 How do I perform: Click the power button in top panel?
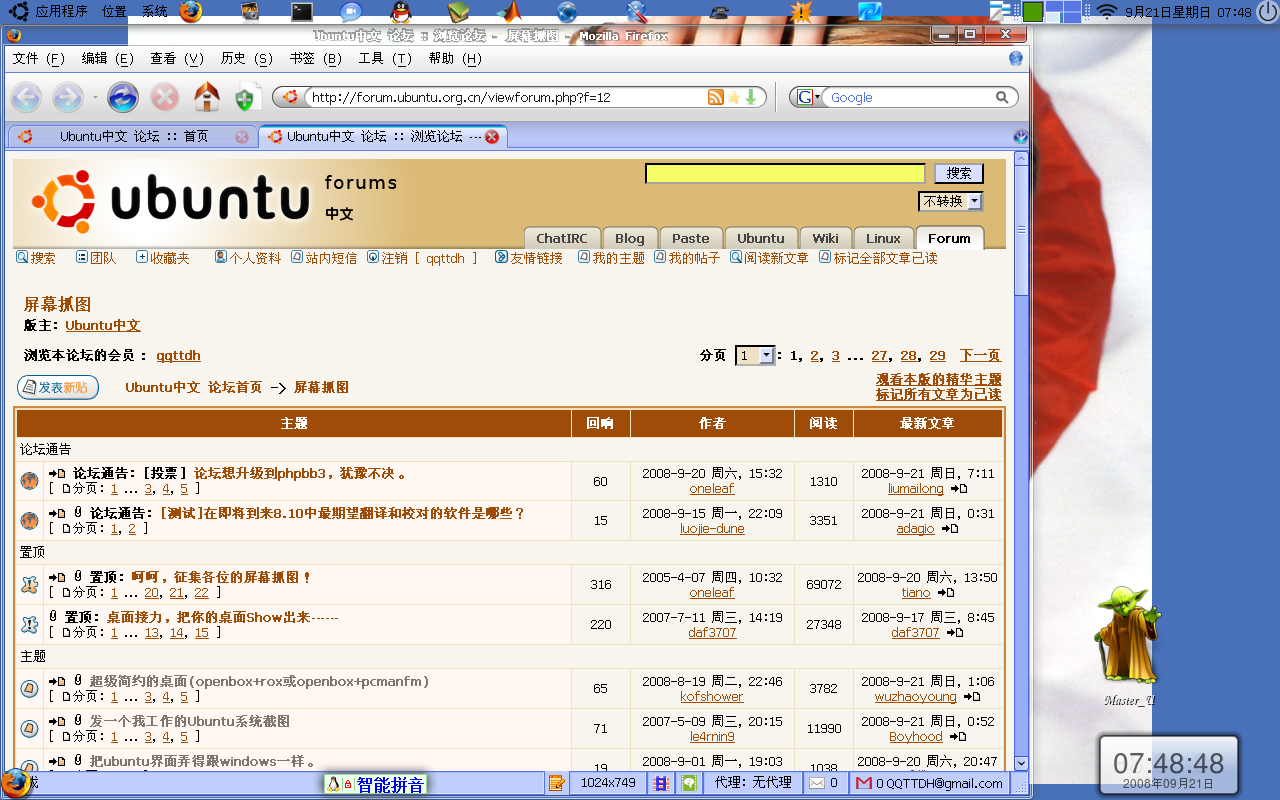click(1267, 12)
